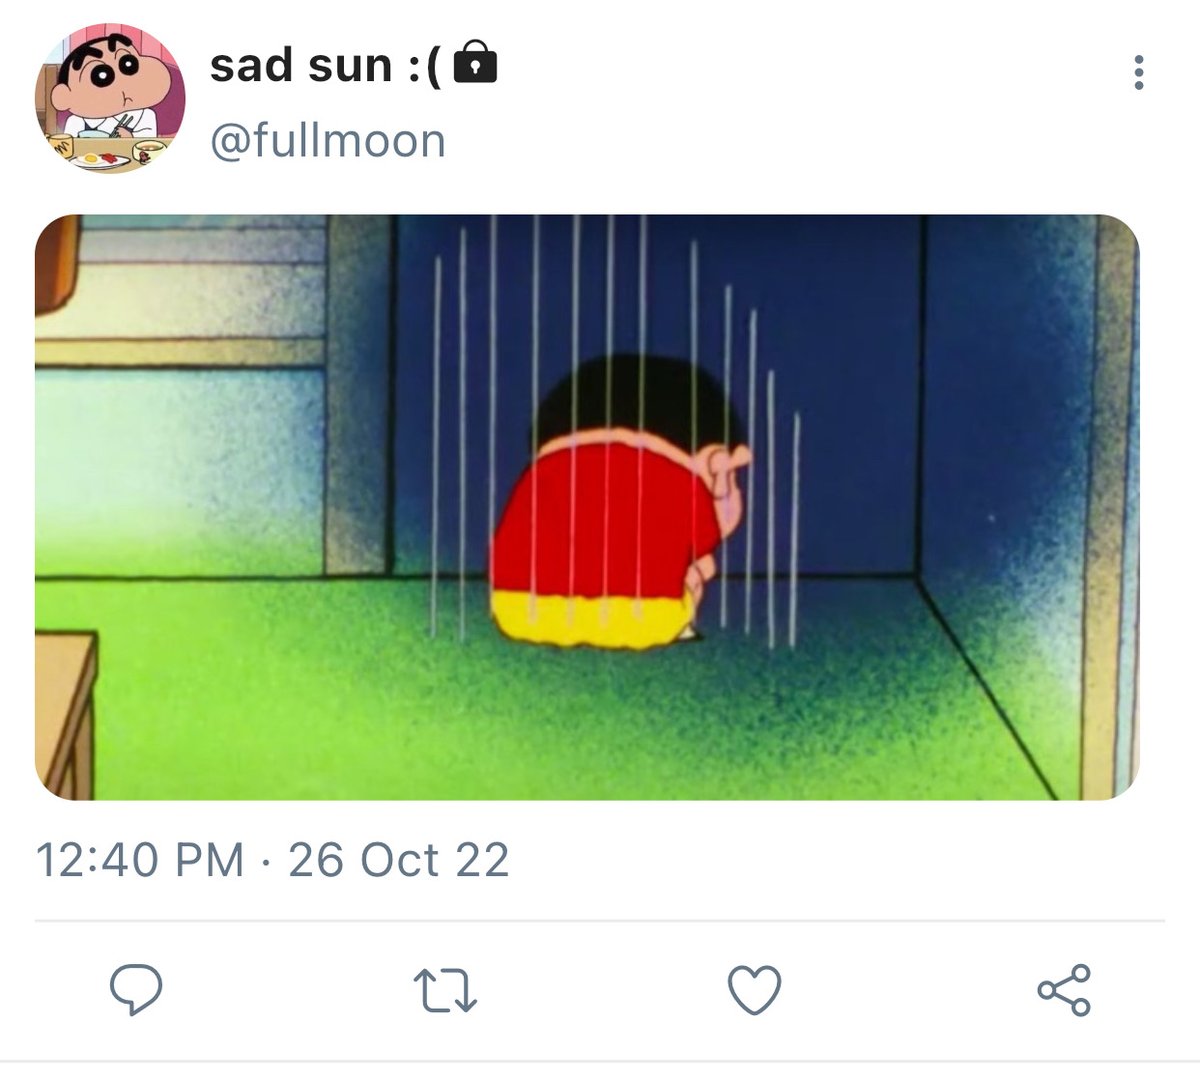
Task: Open the Shin-chan profile avatar
Action: (x=110, y=99)
